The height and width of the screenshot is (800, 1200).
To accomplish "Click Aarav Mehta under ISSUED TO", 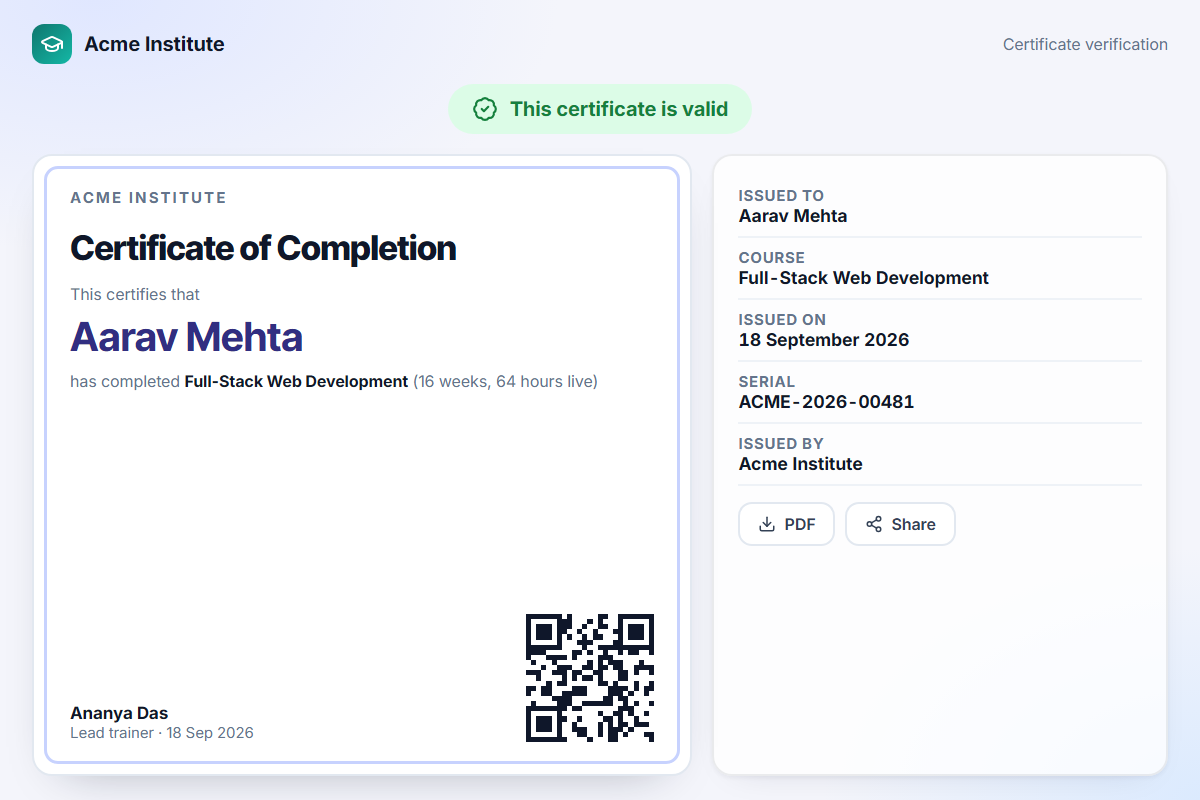I will [x=793, y=216].
